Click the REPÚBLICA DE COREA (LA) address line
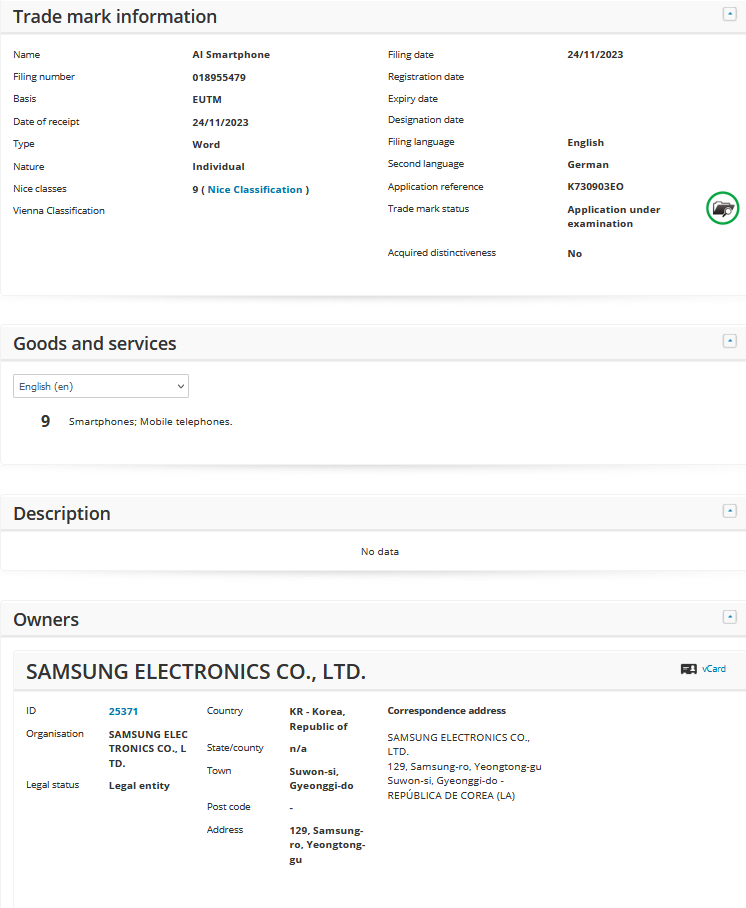746x908 pixels. [451, 796]
